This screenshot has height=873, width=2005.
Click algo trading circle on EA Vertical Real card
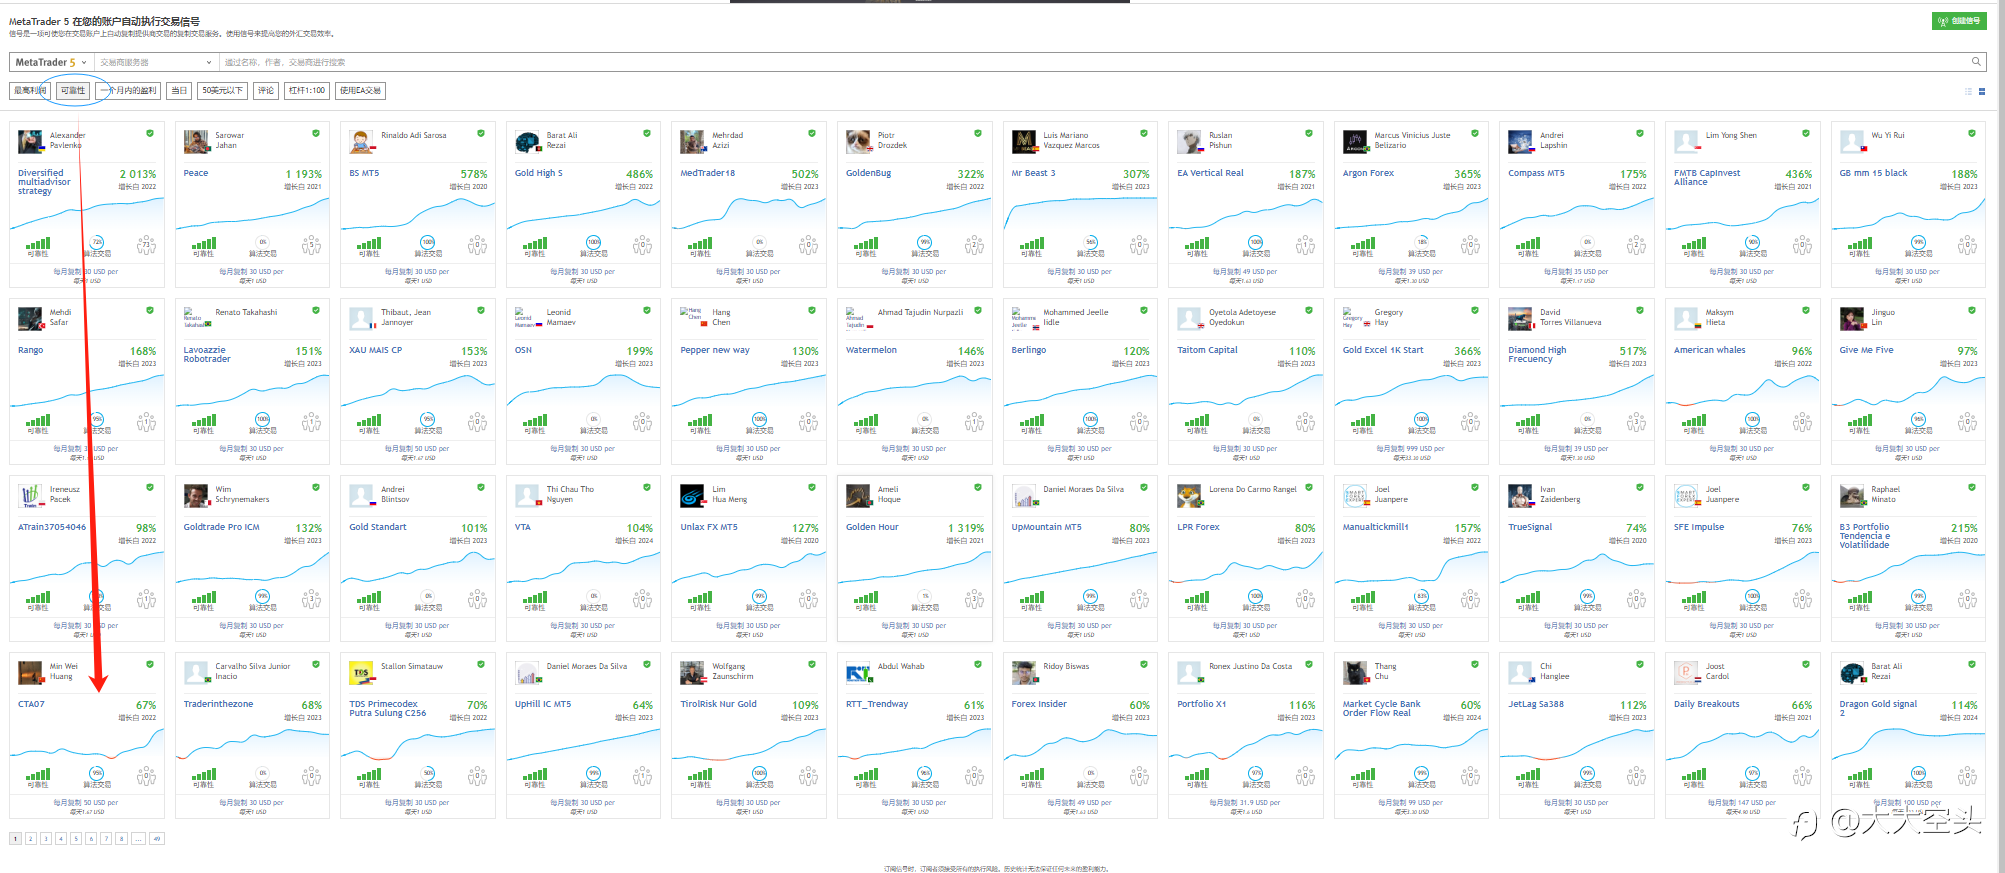pos(1255,242)
